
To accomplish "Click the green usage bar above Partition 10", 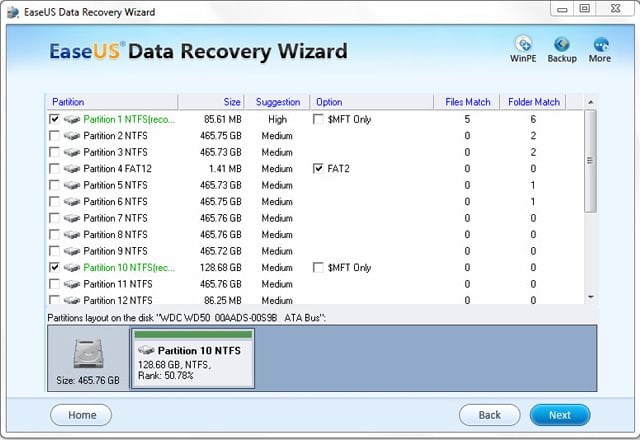I will (x=193, y=335).
